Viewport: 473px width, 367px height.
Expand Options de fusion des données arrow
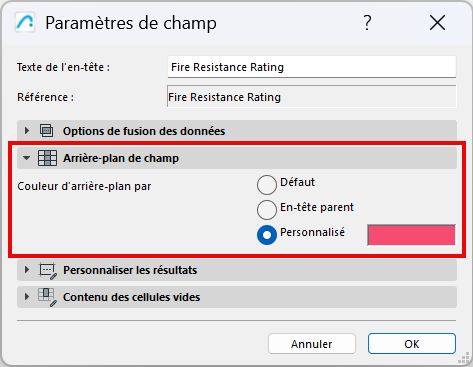pyautogui.click(x=27, y=131)
